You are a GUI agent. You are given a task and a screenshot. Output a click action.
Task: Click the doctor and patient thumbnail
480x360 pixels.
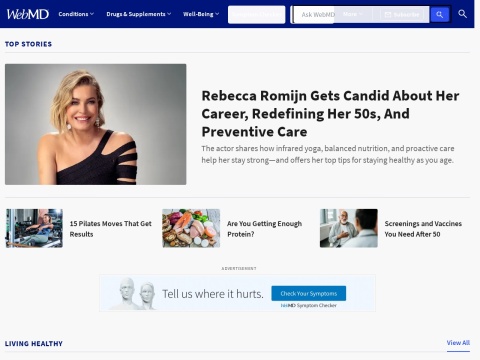(x=349, y=228)
